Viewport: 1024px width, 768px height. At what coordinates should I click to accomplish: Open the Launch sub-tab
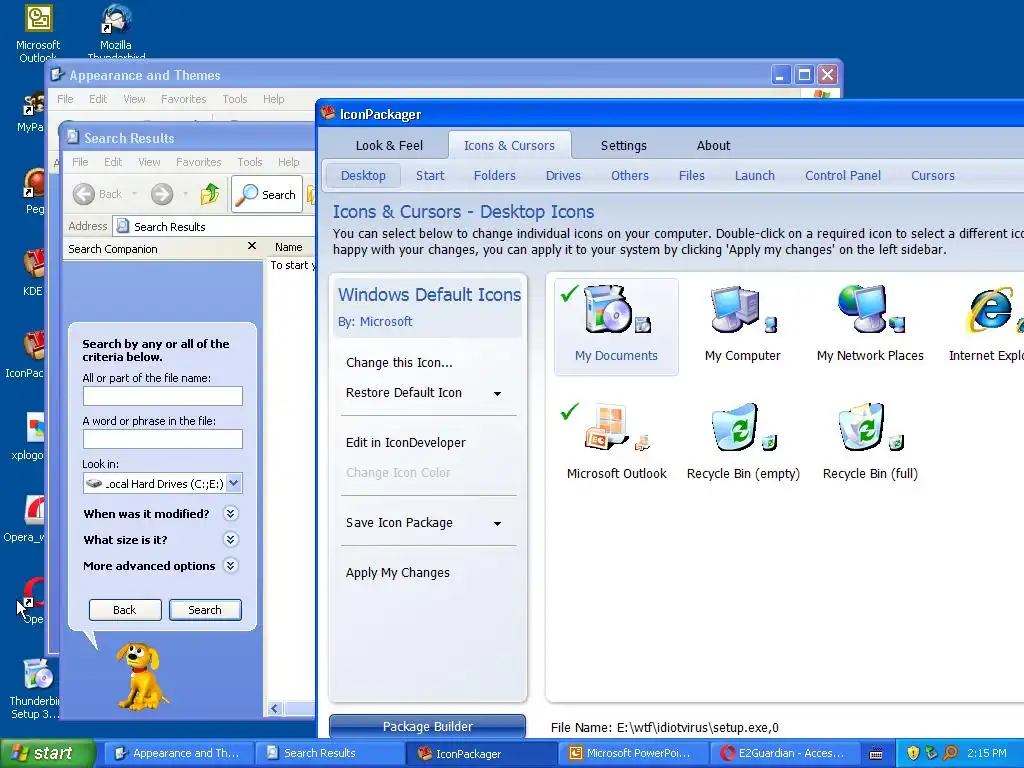pos(754,176)
